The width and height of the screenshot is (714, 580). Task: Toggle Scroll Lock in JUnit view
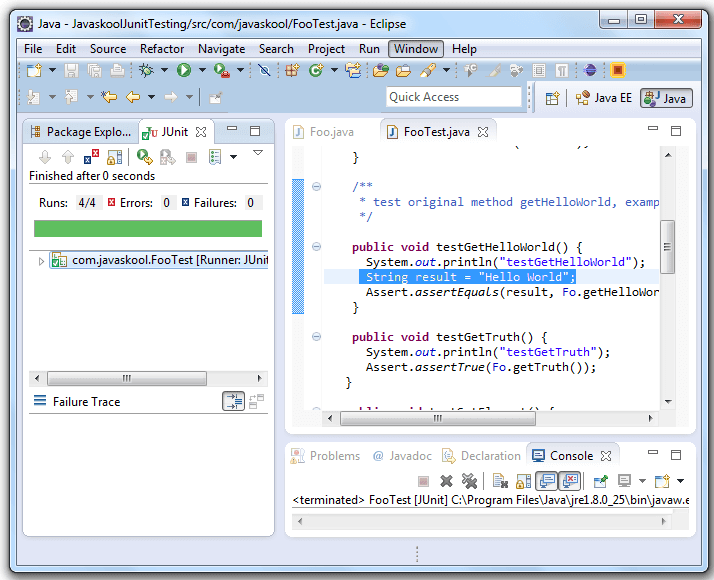(x=115, y=157)
